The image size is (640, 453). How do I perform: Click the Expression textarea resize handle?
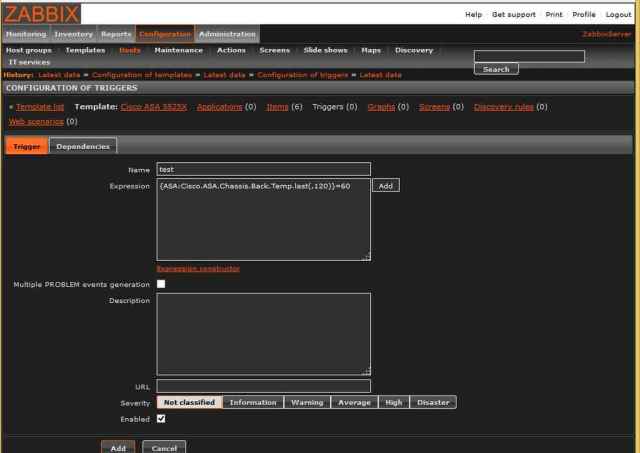pyautogui.click(x=367, y=256)
